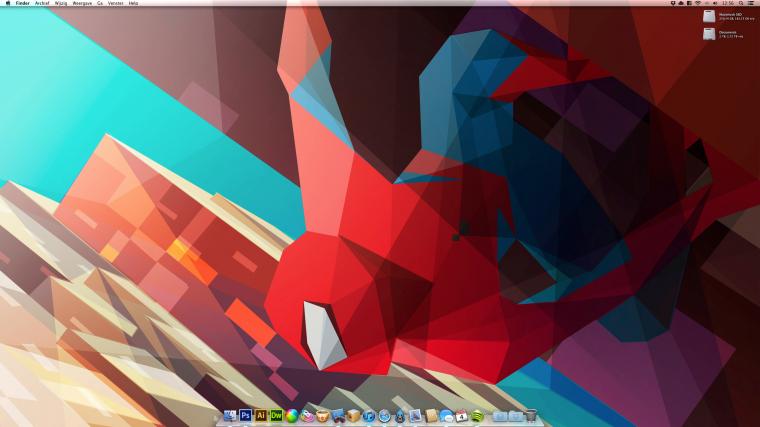Launch Safari from the dock
The height and width of the screenshot is (427, 760).
(x=384, y=416)
